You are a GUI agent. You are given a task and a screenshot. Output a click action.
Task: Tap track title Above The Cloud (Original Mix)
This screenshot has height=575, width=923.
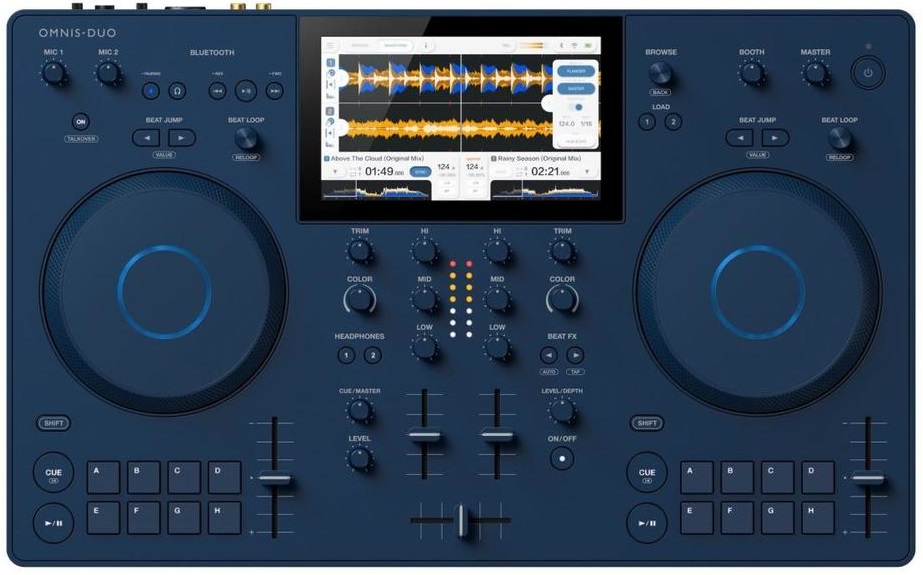pos(377,158)
